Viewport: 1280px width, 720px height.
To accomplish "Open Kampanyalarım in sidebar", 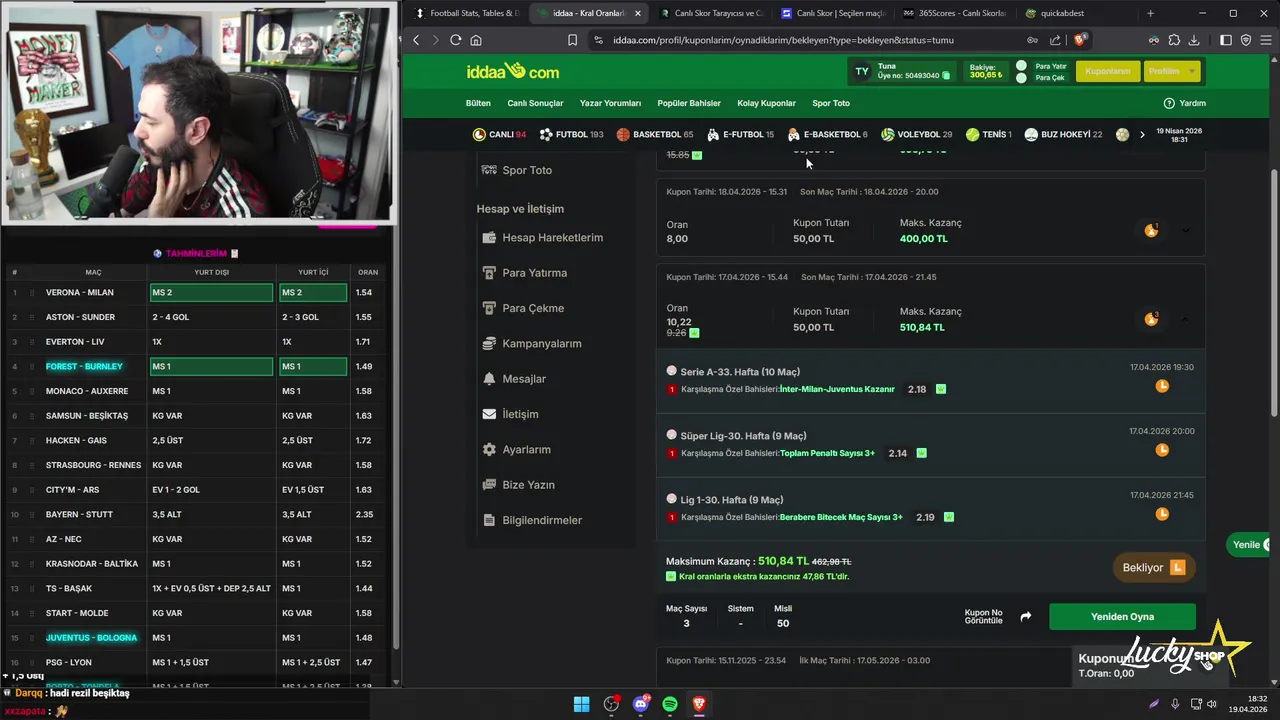I will pos(541,344).
